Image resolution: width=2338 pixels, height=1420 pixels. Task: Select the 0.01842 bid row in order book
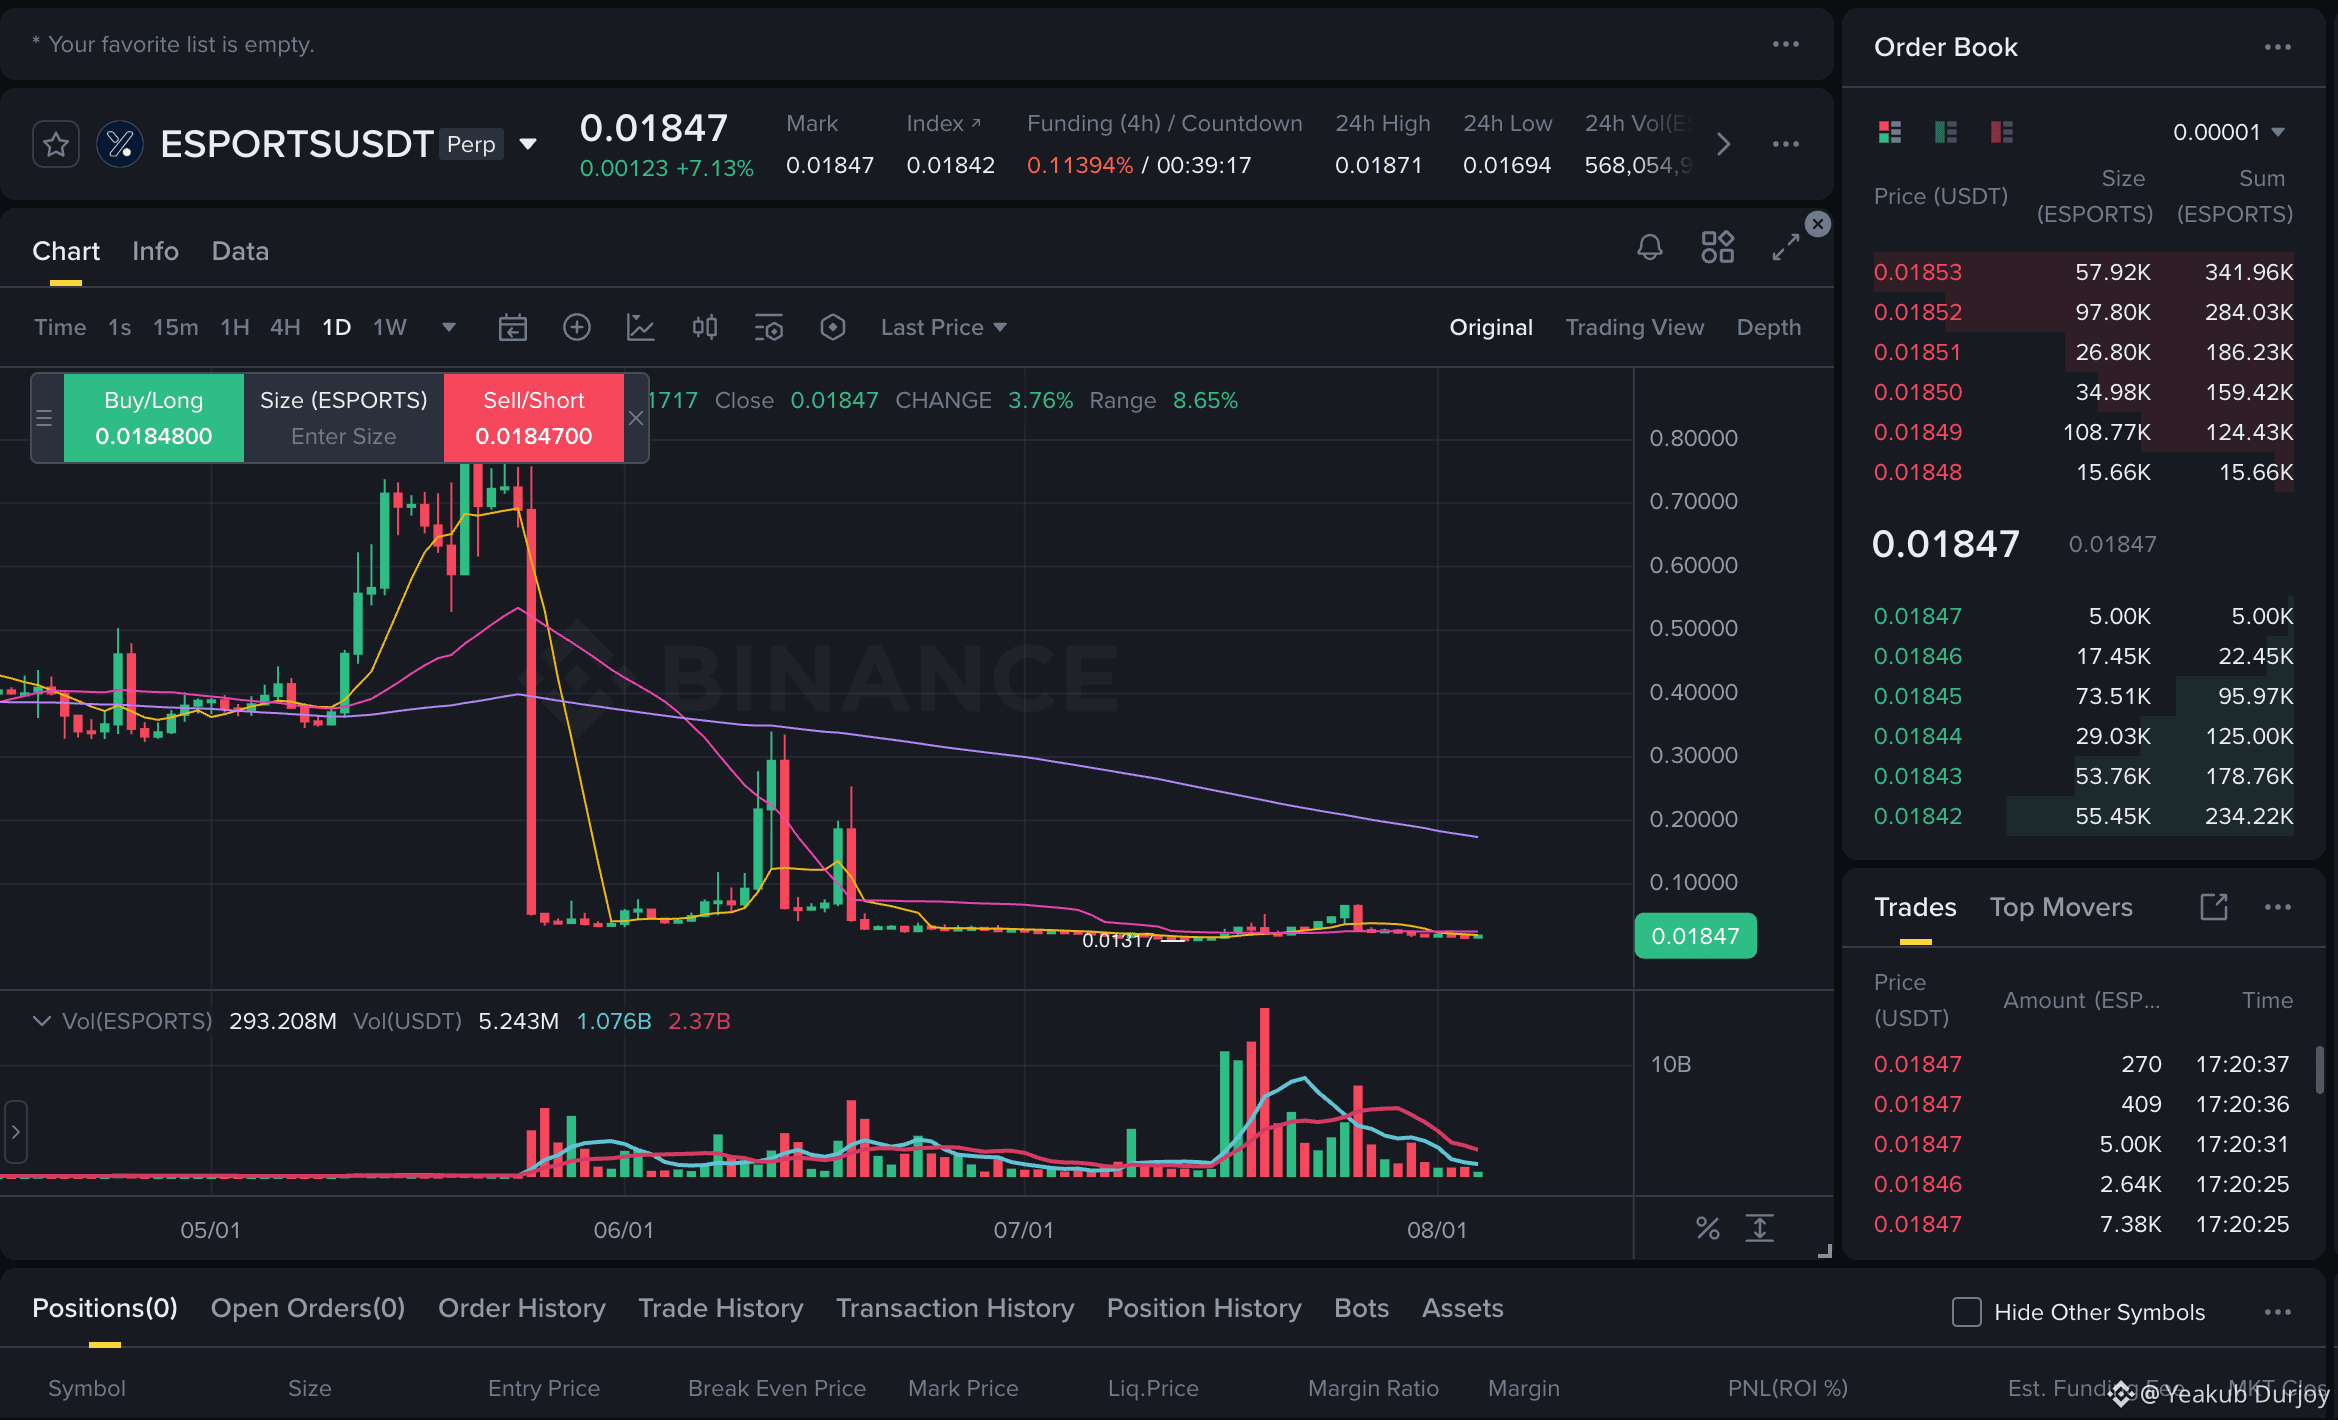[2084, 816]
